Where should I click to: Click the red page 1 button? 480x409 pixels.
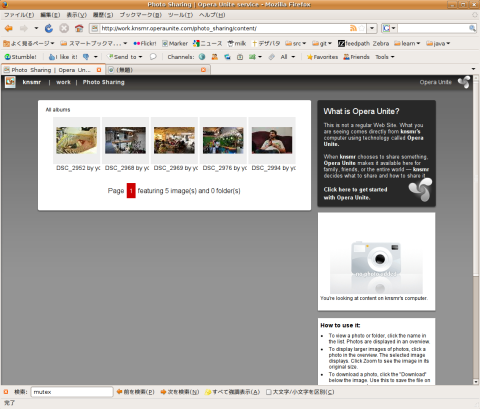pyautogui.click(x=131, y=191)
